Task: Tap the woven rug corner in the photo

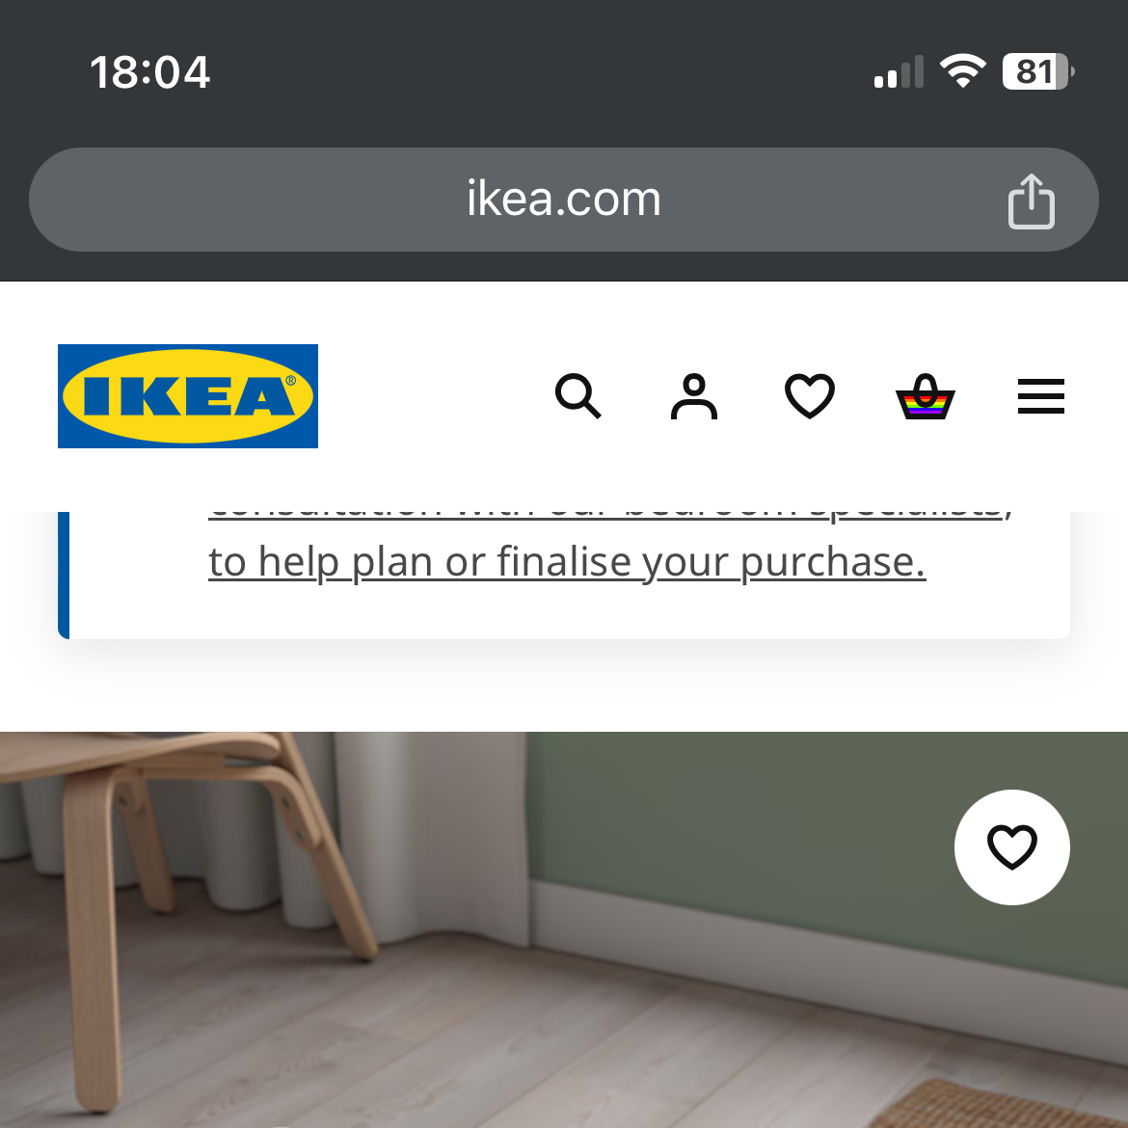Action: (x=1000, y=1104)
